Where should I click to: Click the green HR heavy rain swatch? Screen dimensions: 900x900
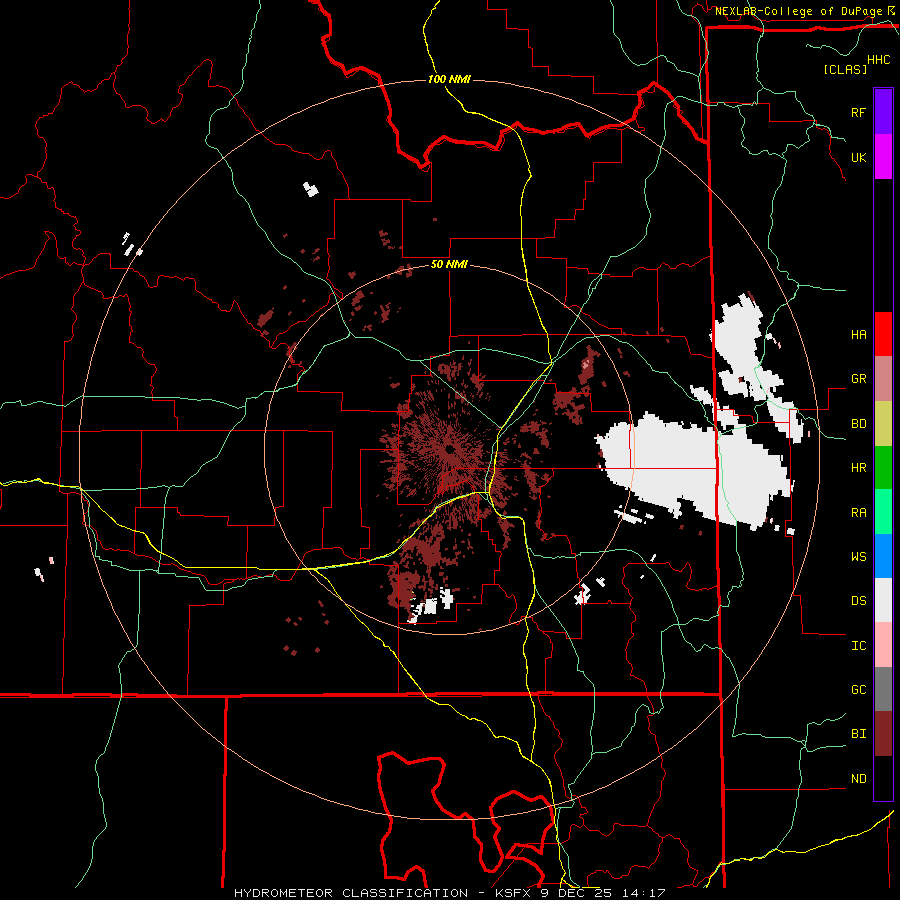(883, 467)
